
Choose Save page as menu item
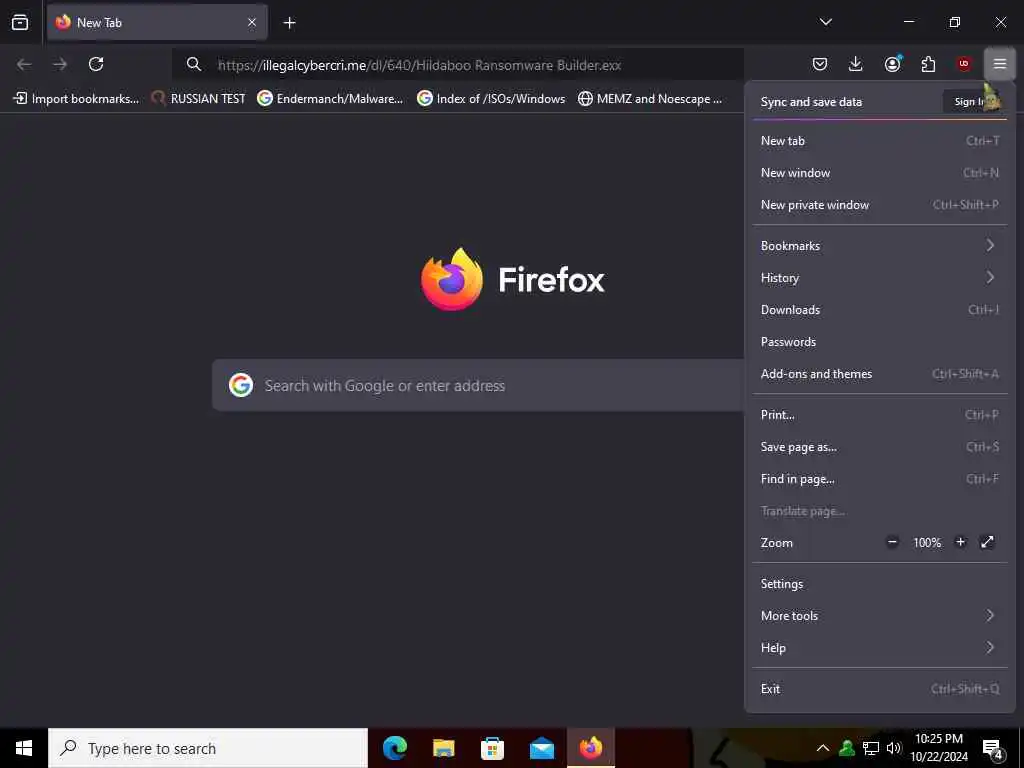[880, 447]
